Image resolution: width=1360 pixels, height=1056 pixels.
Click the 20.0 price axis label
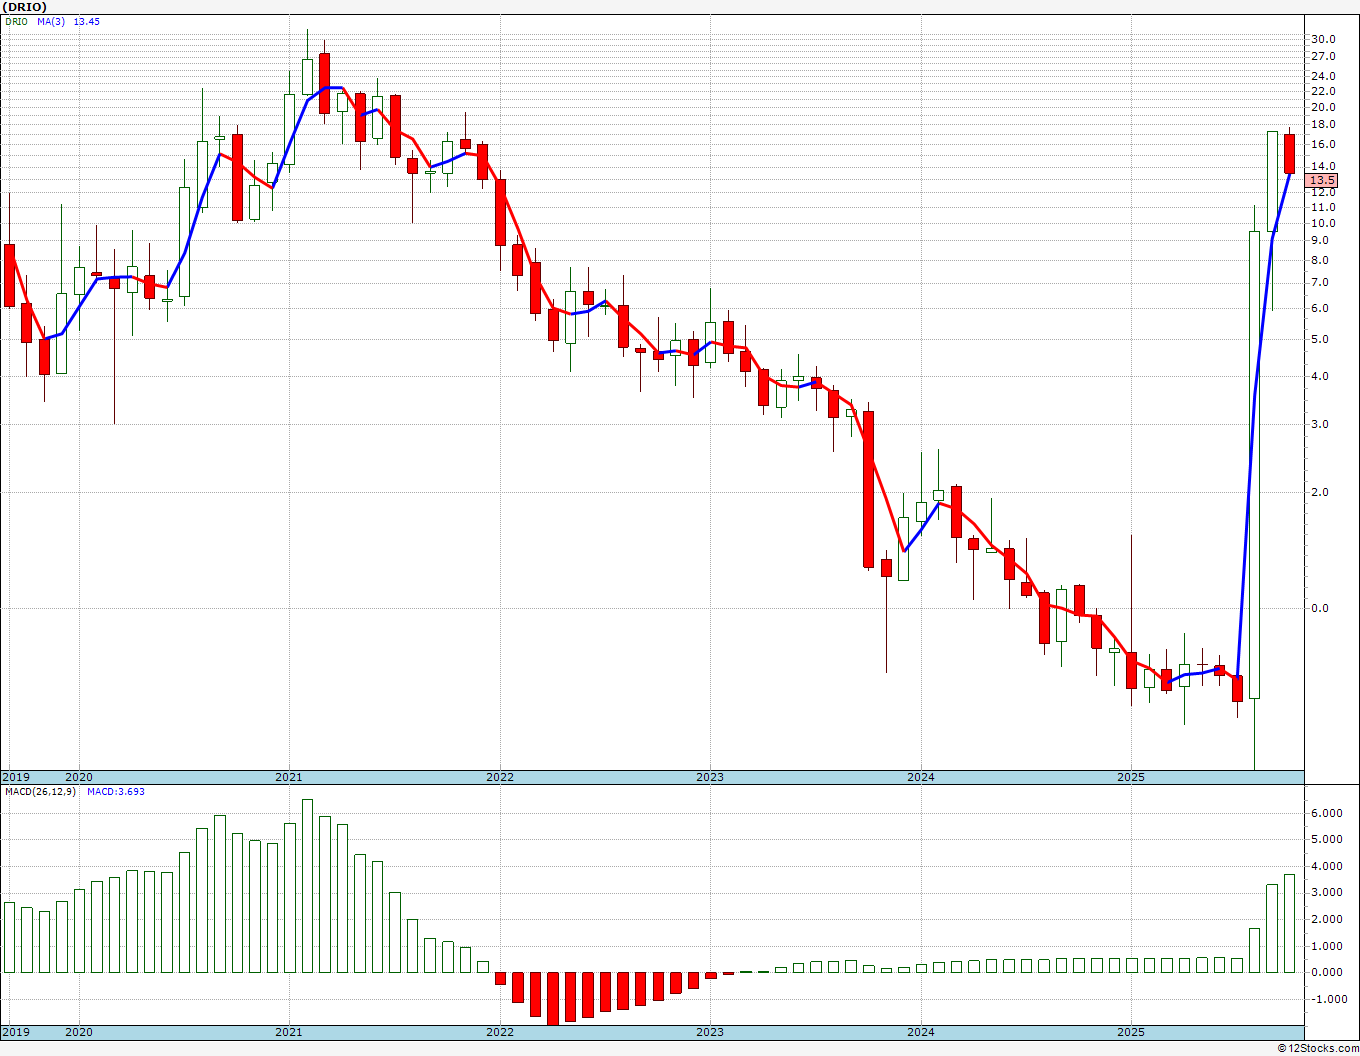(x=1323, y=107)
